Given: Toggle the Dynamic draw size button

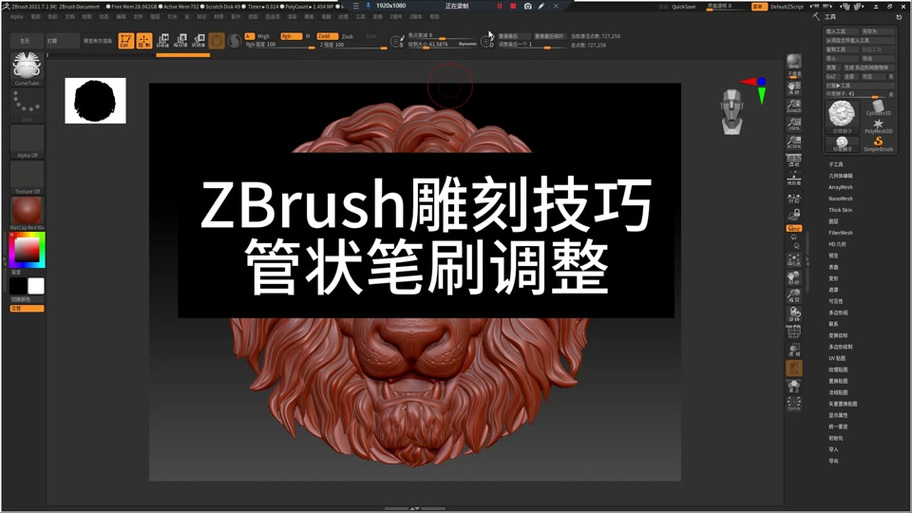Looking at the screenshot, I should click(x=468, y=44).
